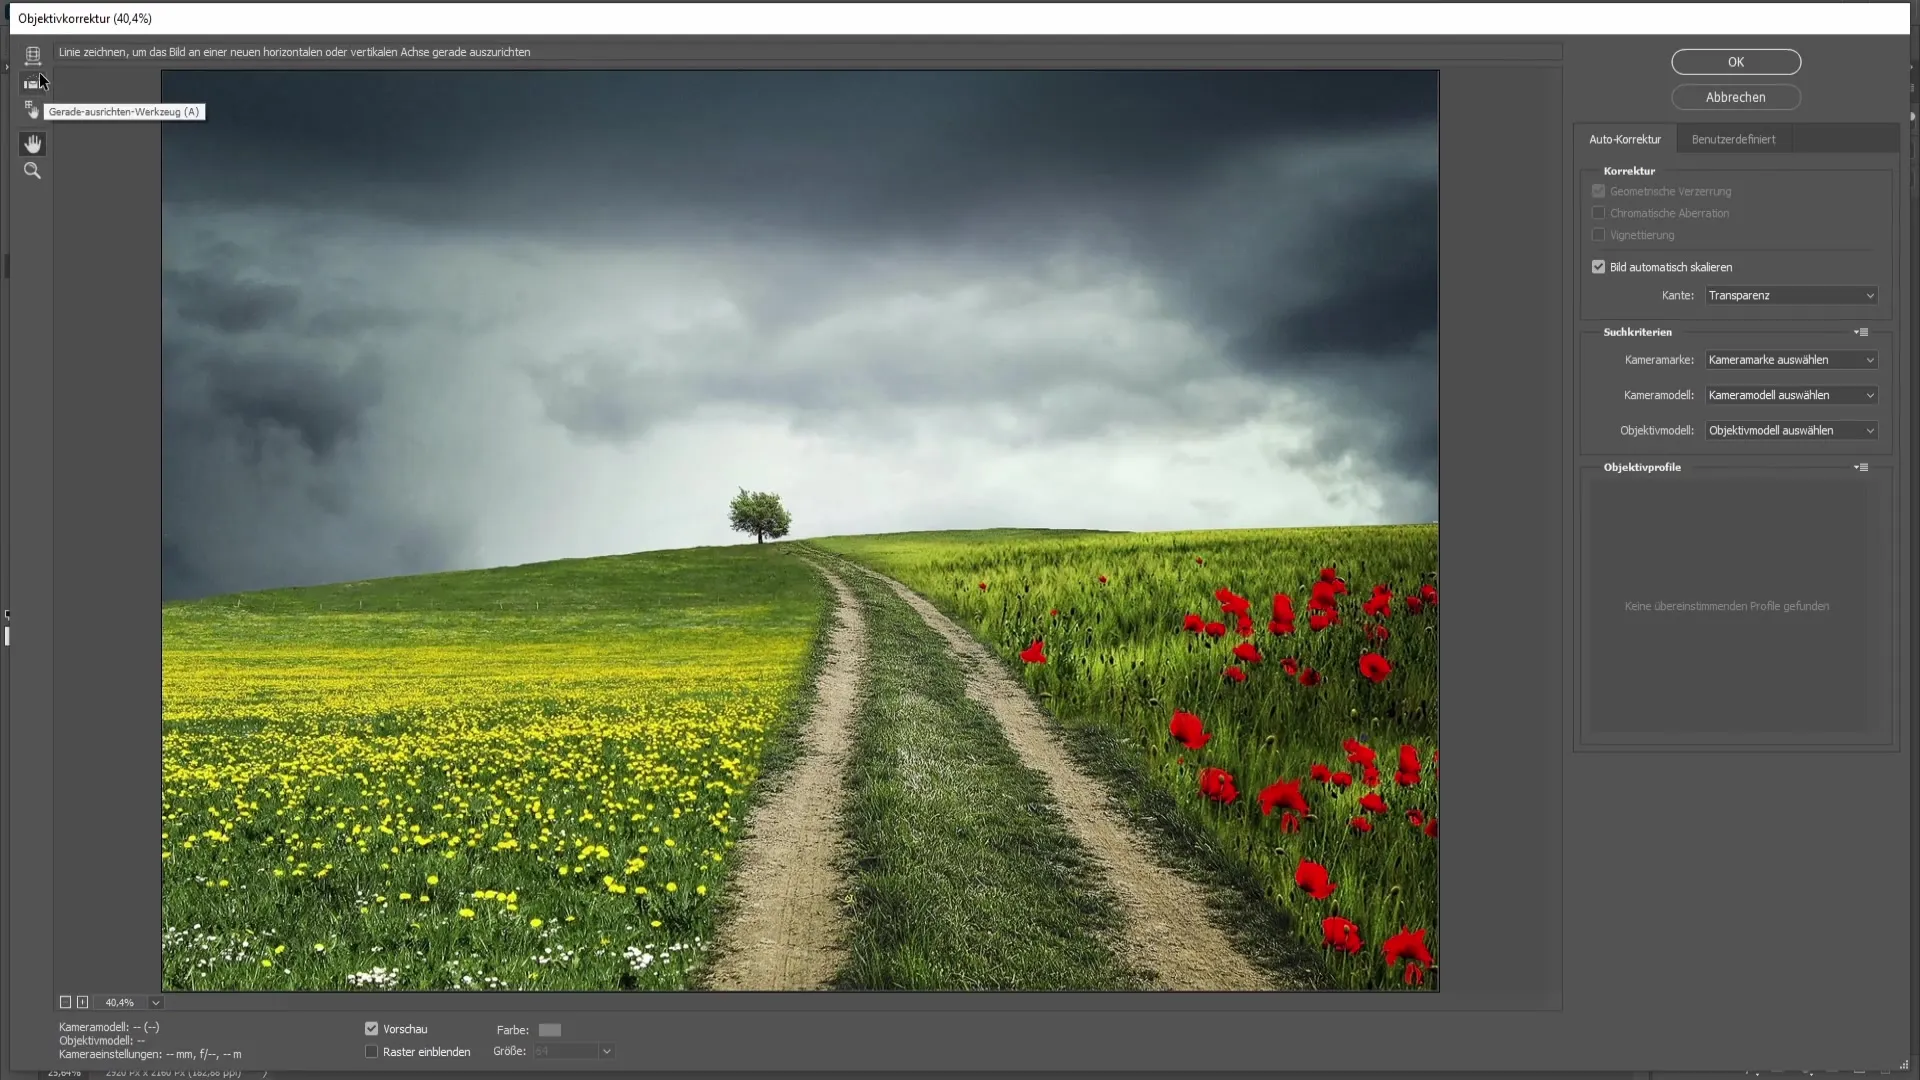
Task: Click the Kameramodell: -- (--) info text
Action: tap(109, 1027)
